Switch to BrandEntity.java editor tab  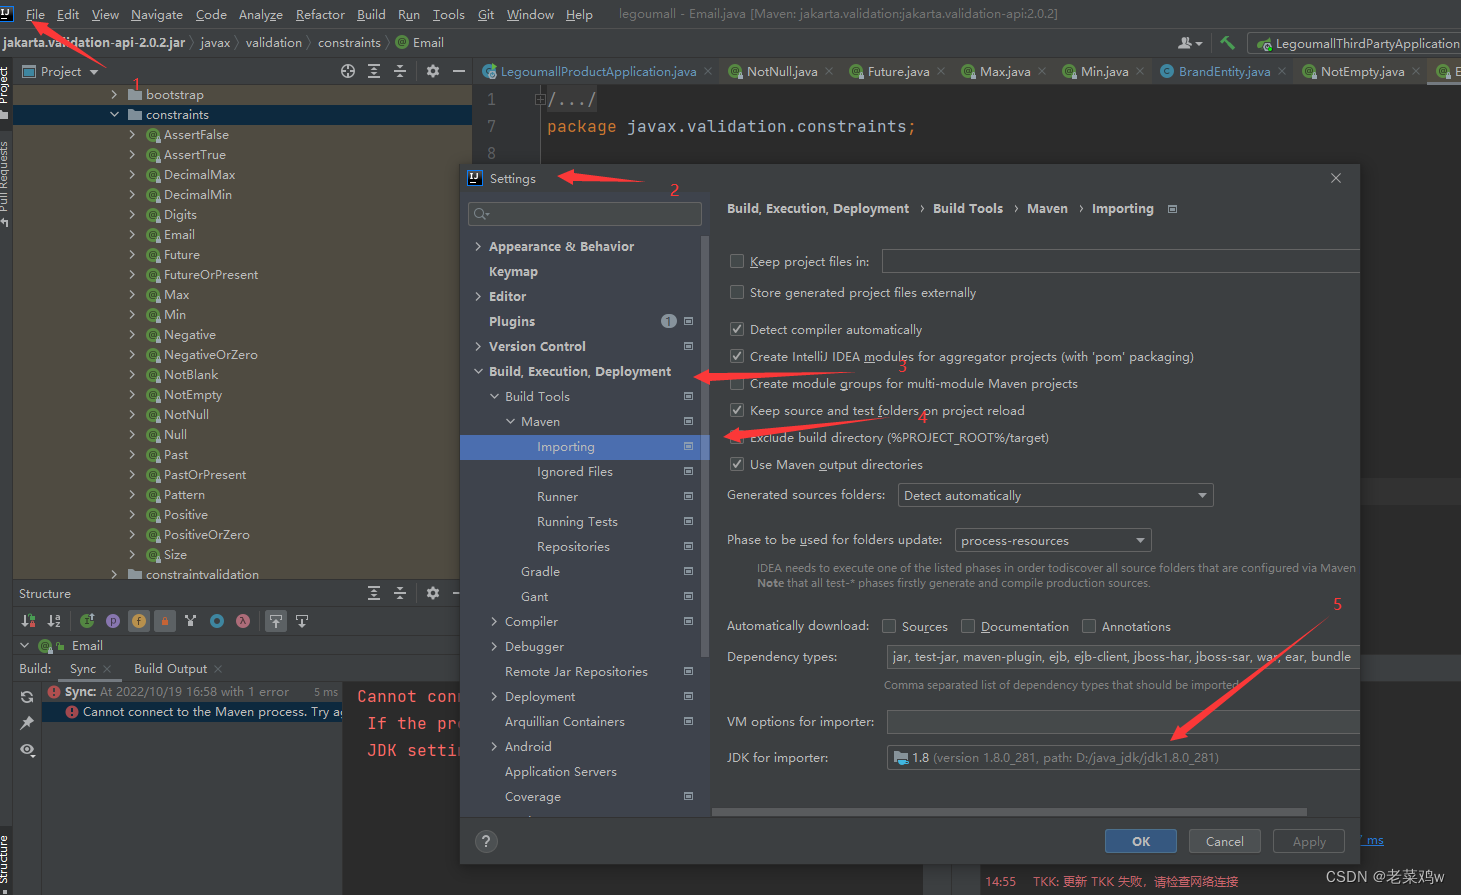[1223, 71]
